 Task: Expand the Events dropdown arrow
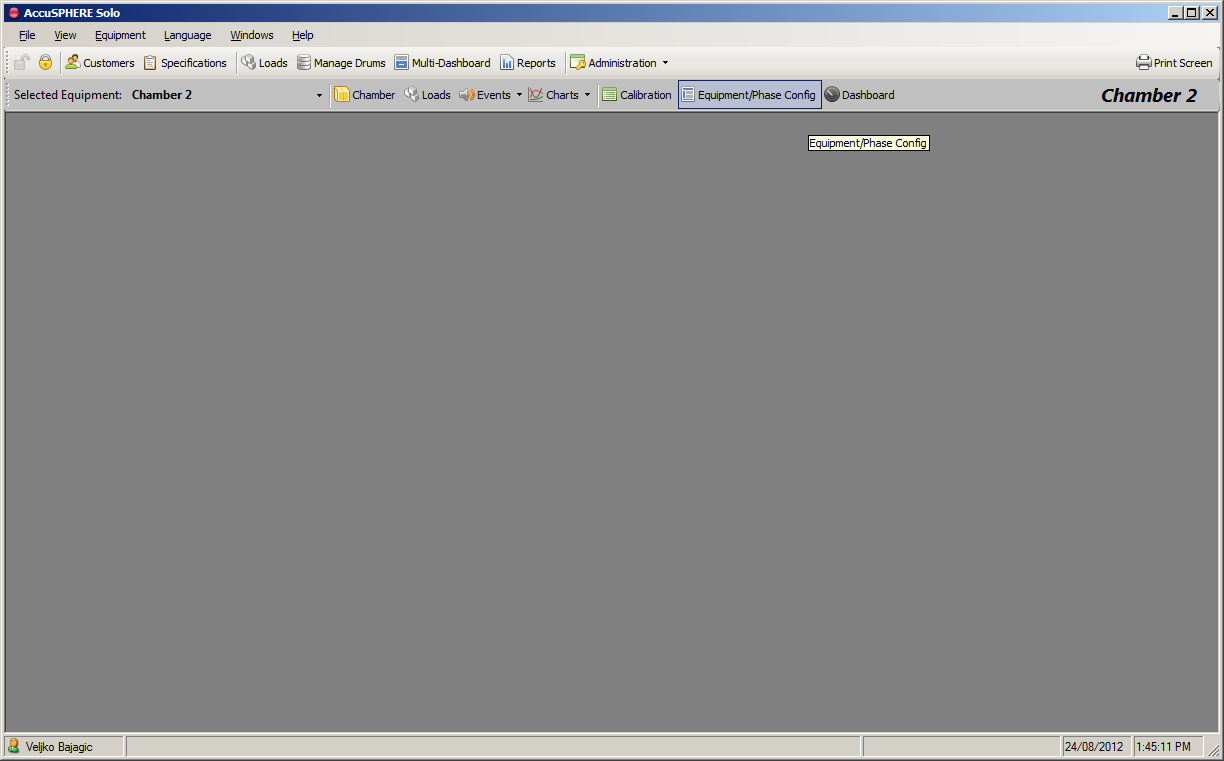click(519, 96)
